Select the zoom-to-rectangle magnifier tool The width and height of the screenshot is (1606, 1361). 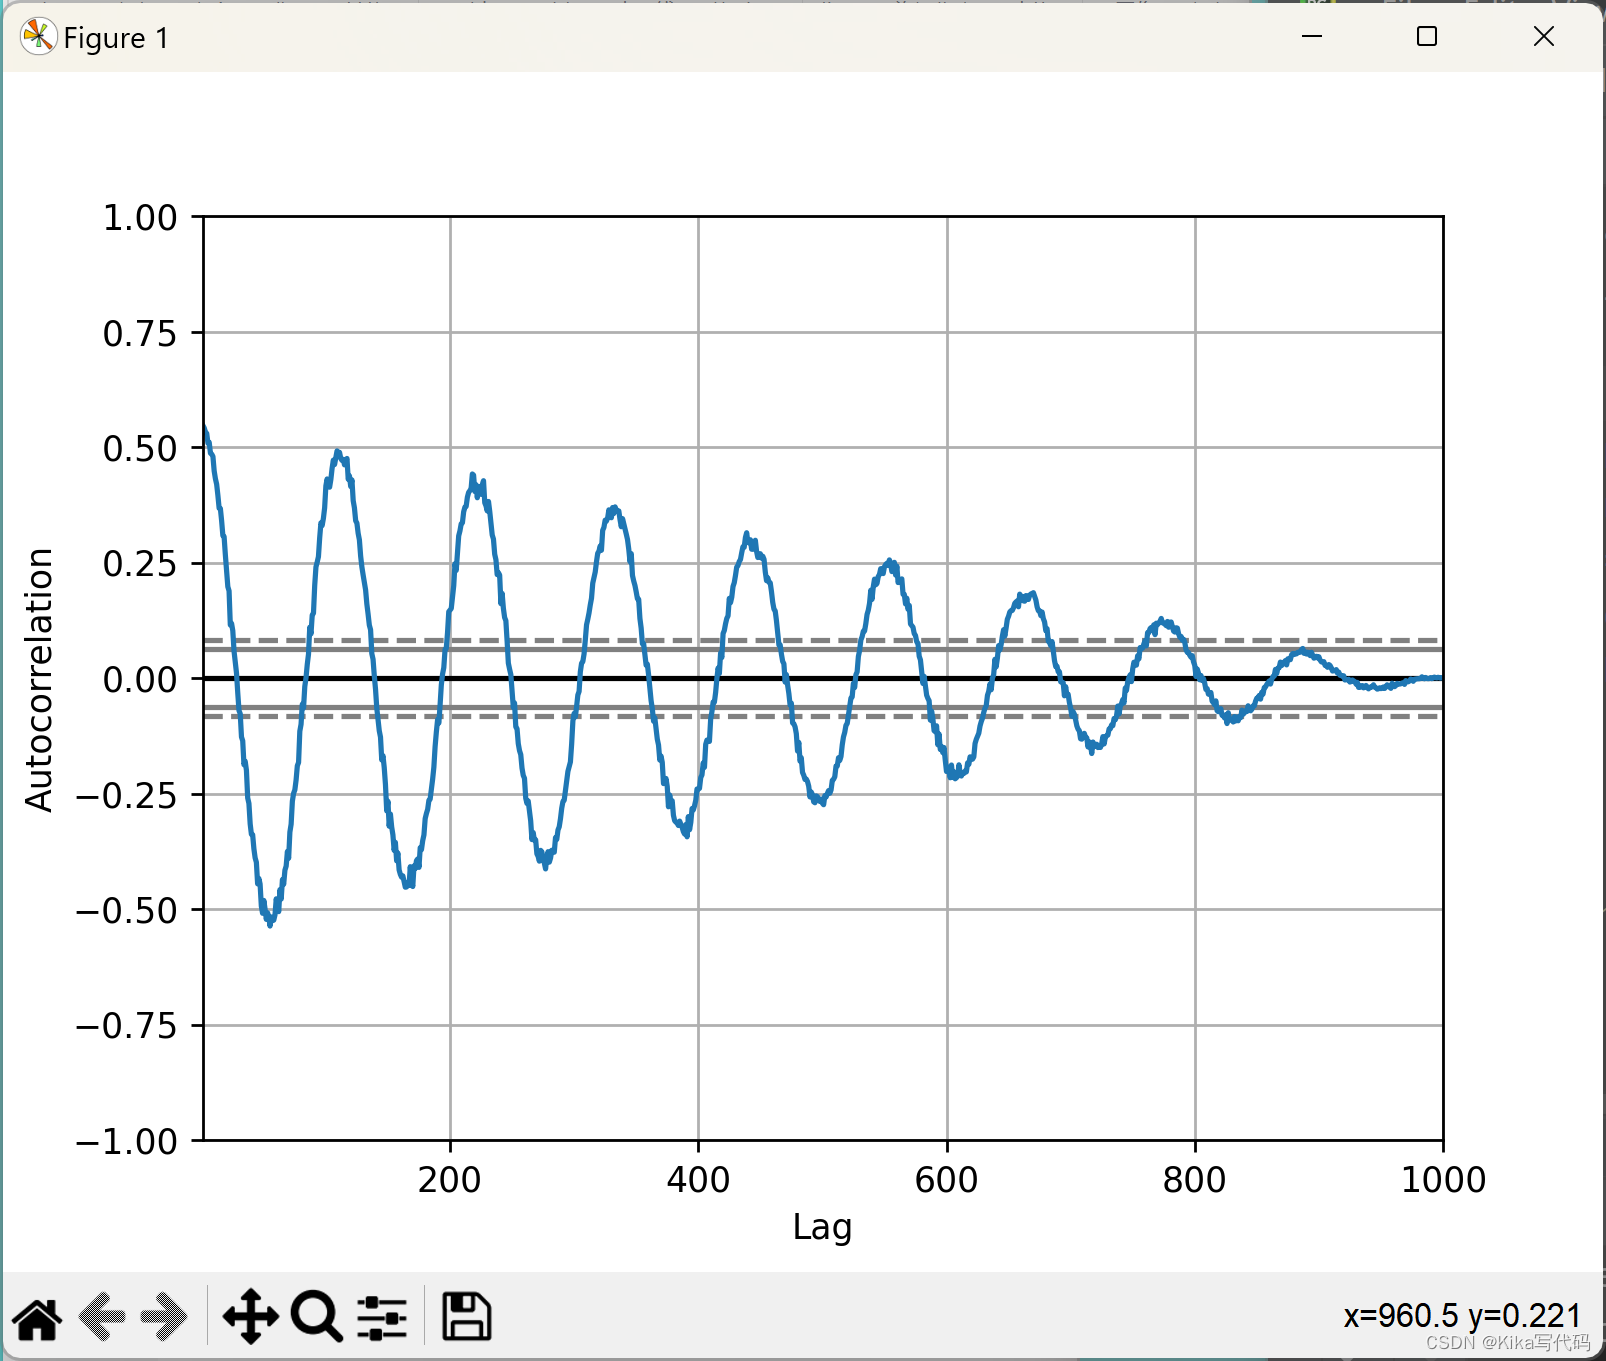pyautogui.click(x=317, y=1317)
